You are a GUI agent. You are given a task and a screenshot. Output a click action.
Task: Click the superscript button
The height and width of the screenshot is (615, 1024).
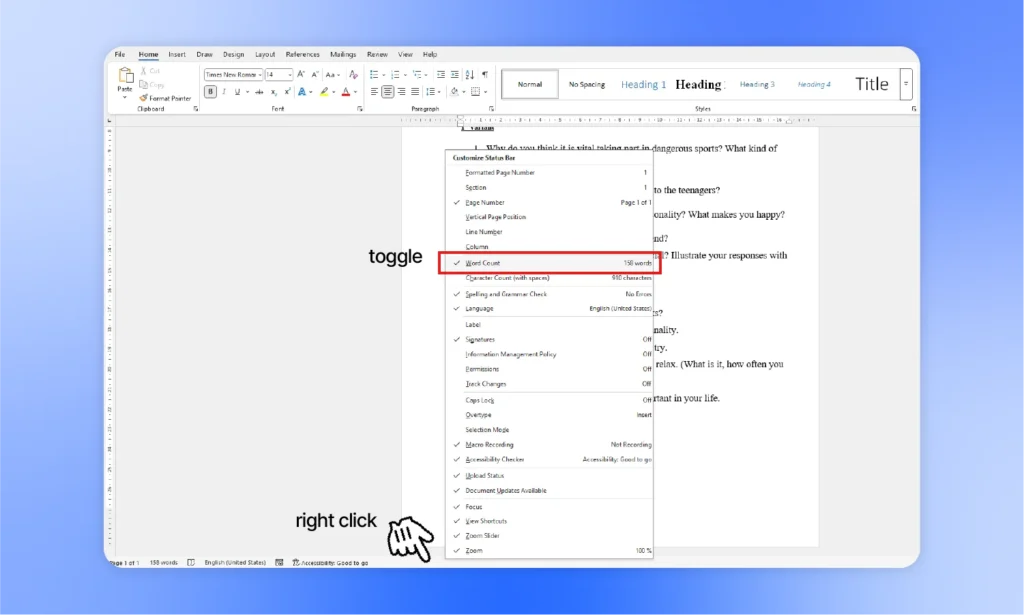[287, 92]
